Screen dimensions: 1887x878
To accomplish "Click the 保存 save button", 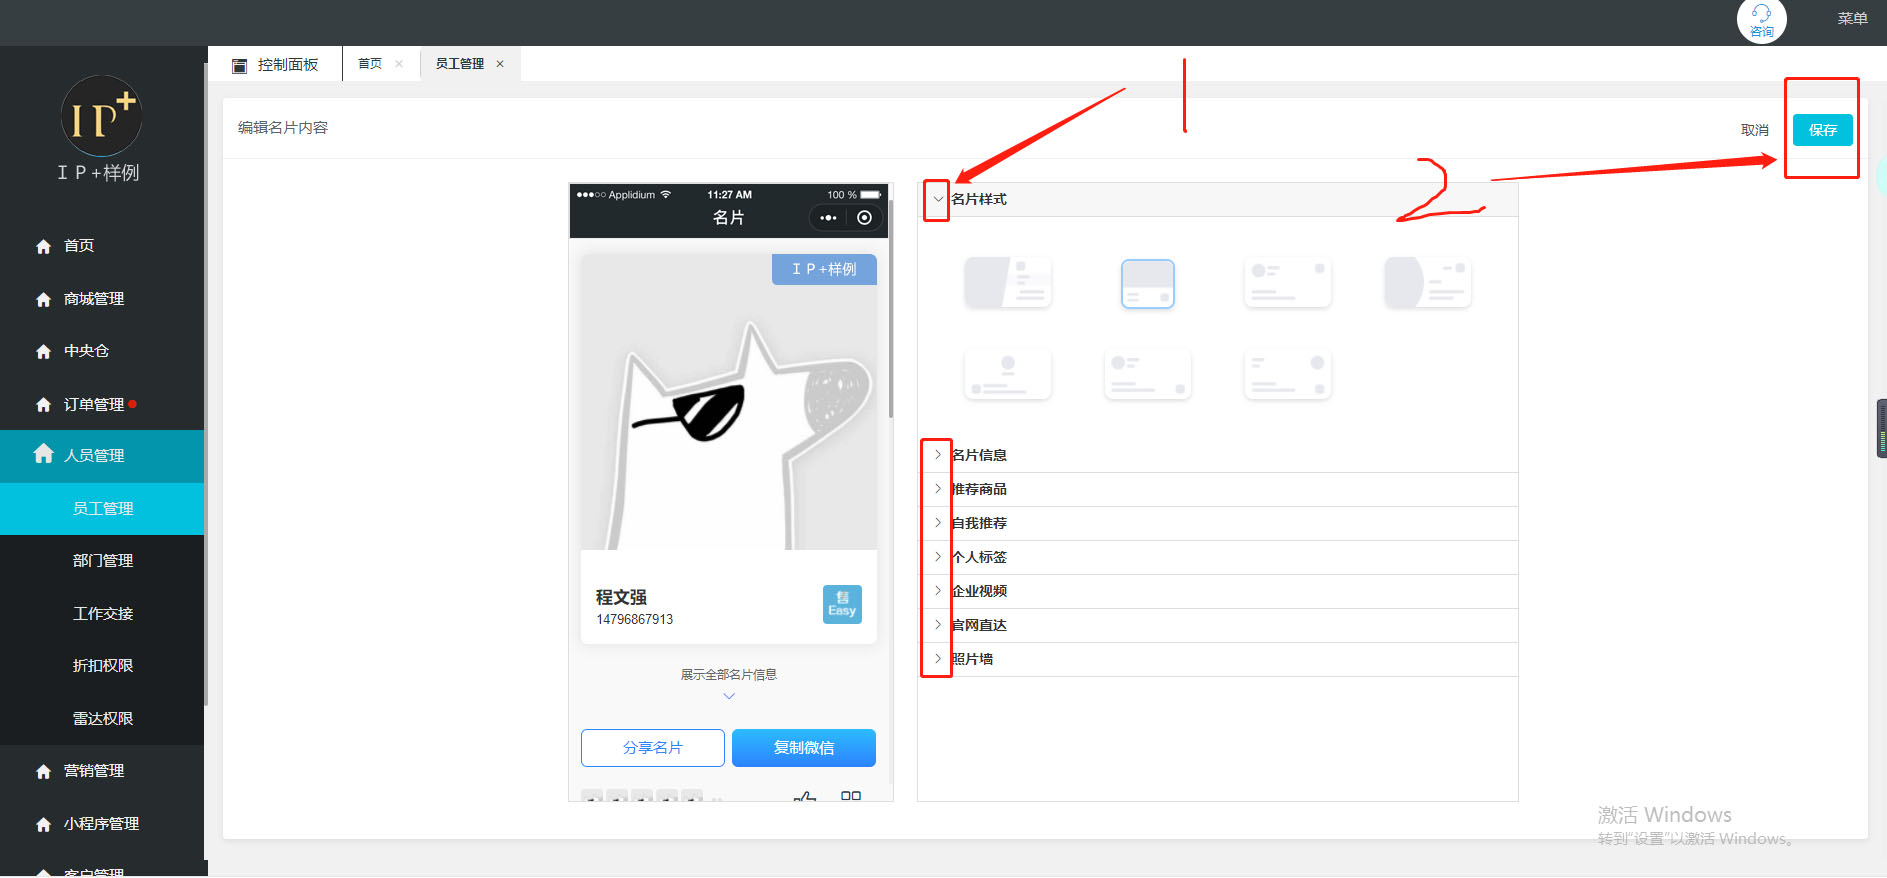I will (1821, 130).
